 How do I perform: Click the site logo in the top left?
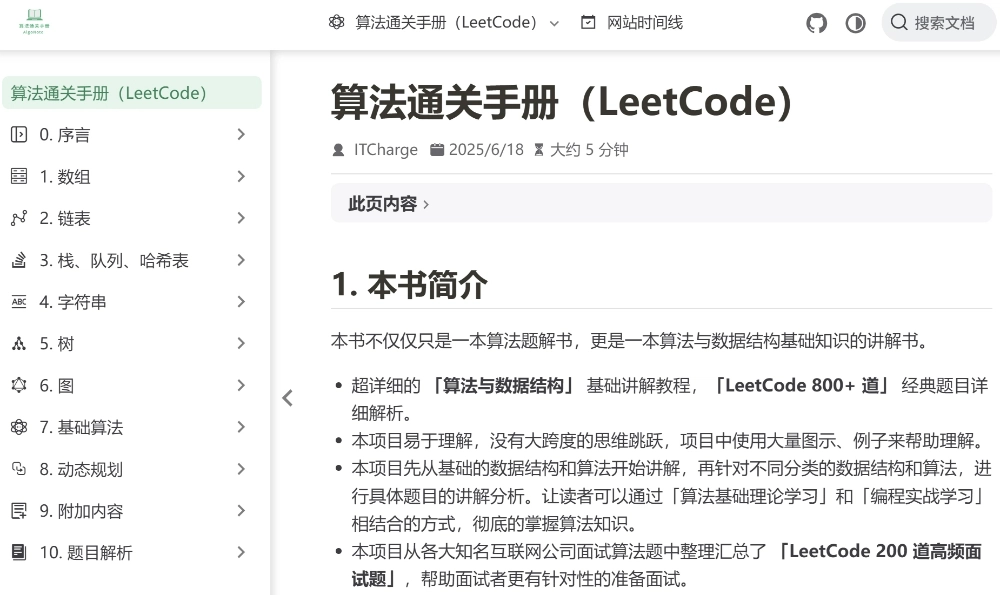(x=34, y=24)
